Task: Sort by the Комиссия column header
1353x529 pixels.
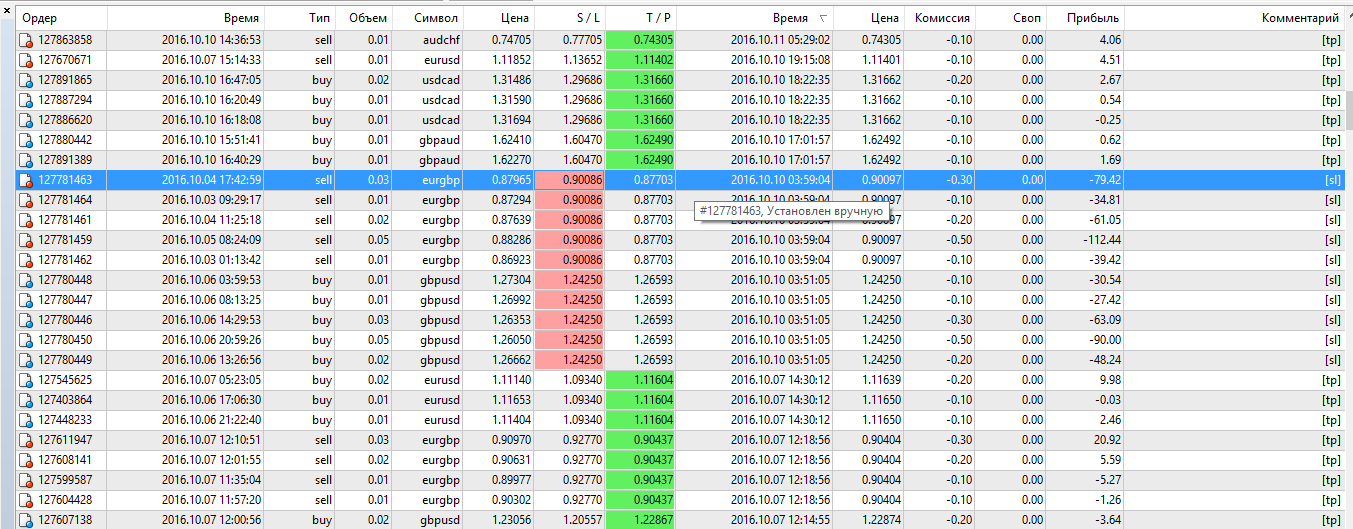Action: (941, 19)
